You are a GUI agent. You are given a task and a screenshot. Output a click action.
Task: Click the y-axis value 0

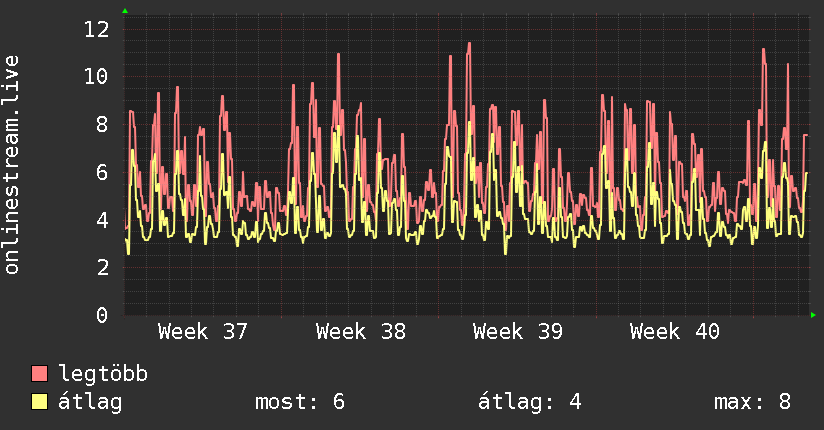[102, 315]
